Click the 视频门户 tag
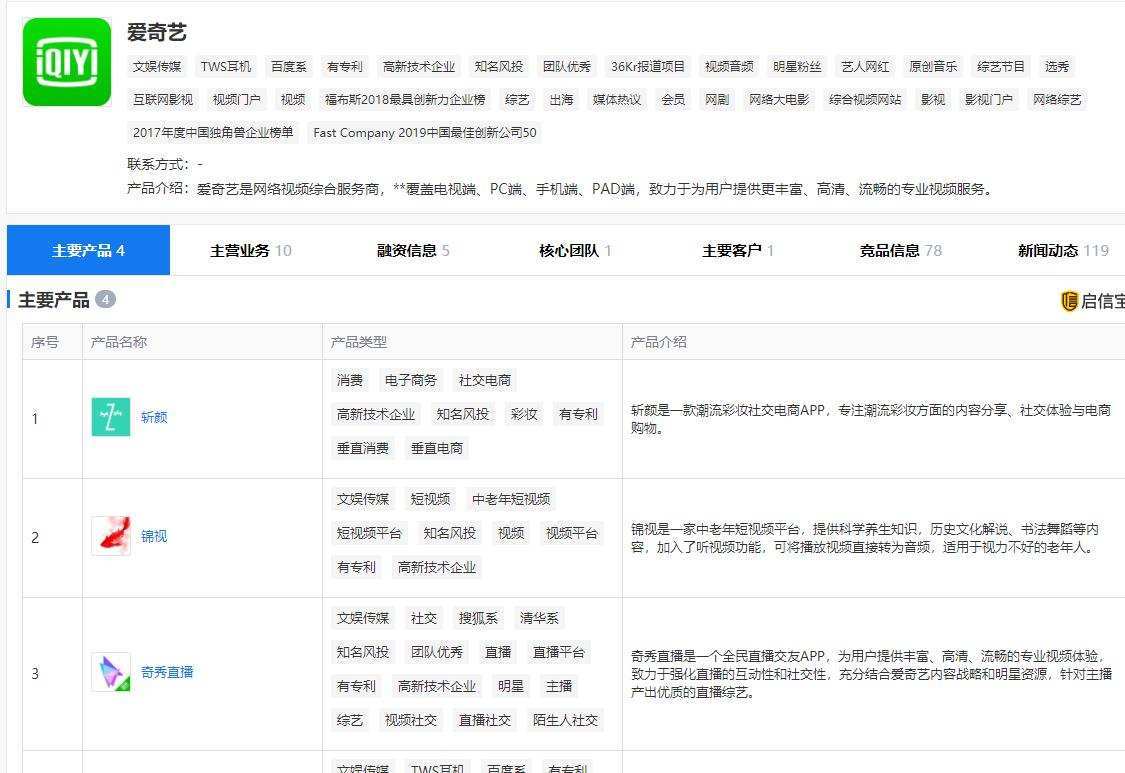The image size is (1125, 773). (237, 100)
